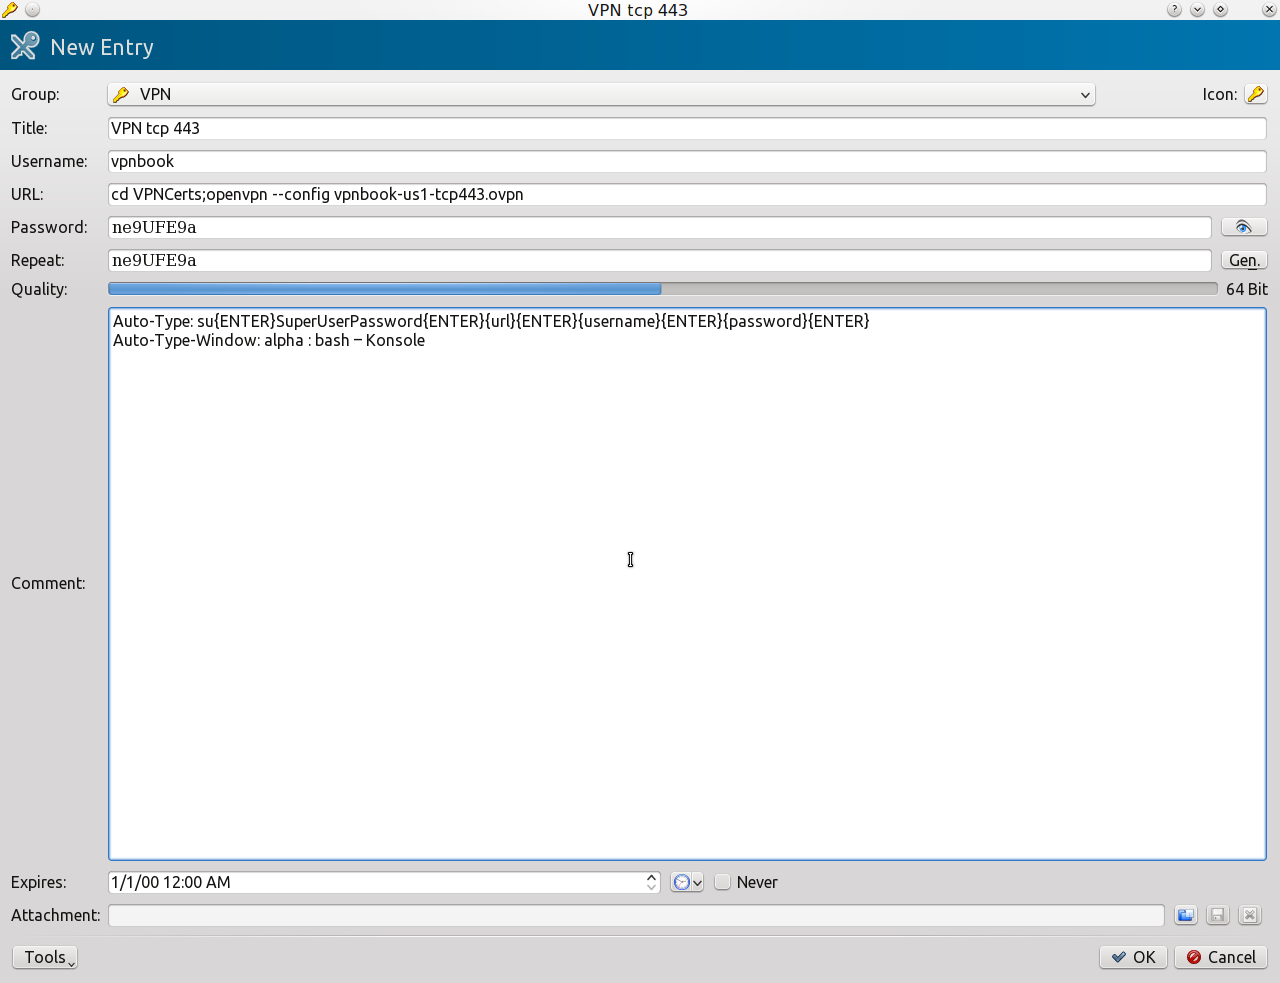Click the save attachment disk icon
Screen dimensions: 1280x983
tap(1217, 915)
